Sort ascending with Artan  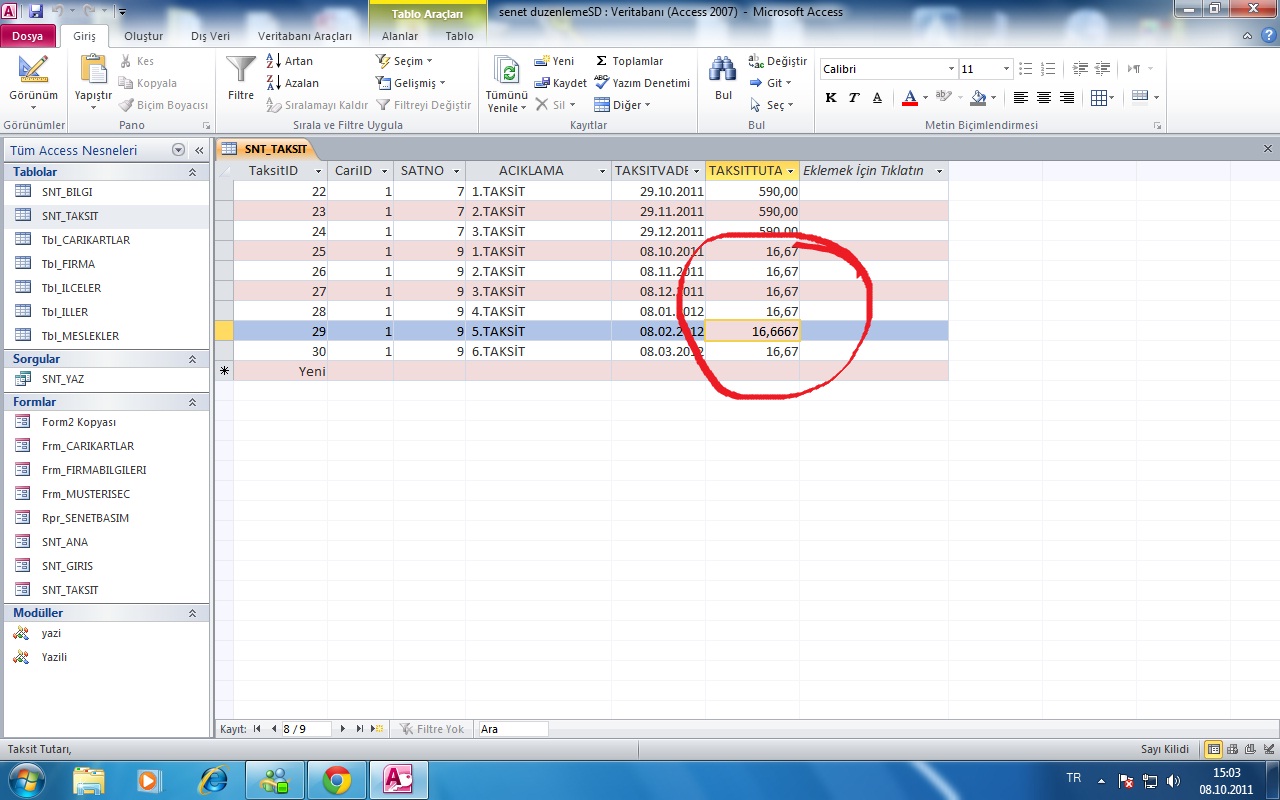[290, 61]
